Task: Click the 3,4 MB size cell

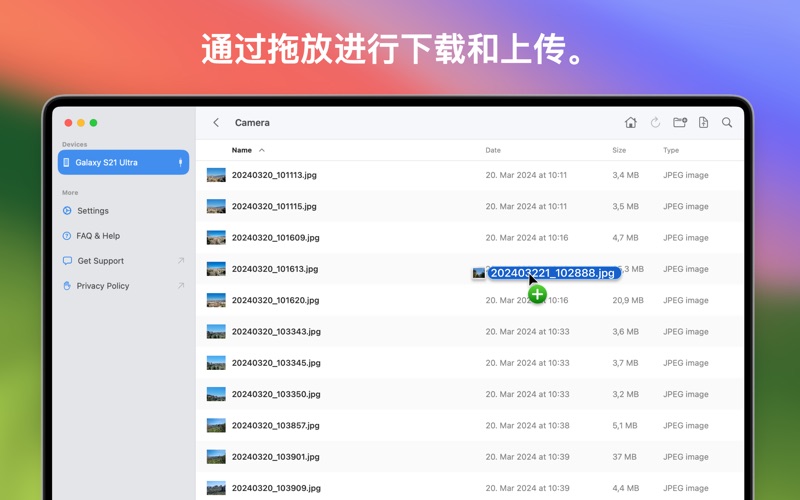Action: pyautogui.click(x=626, y=175)
